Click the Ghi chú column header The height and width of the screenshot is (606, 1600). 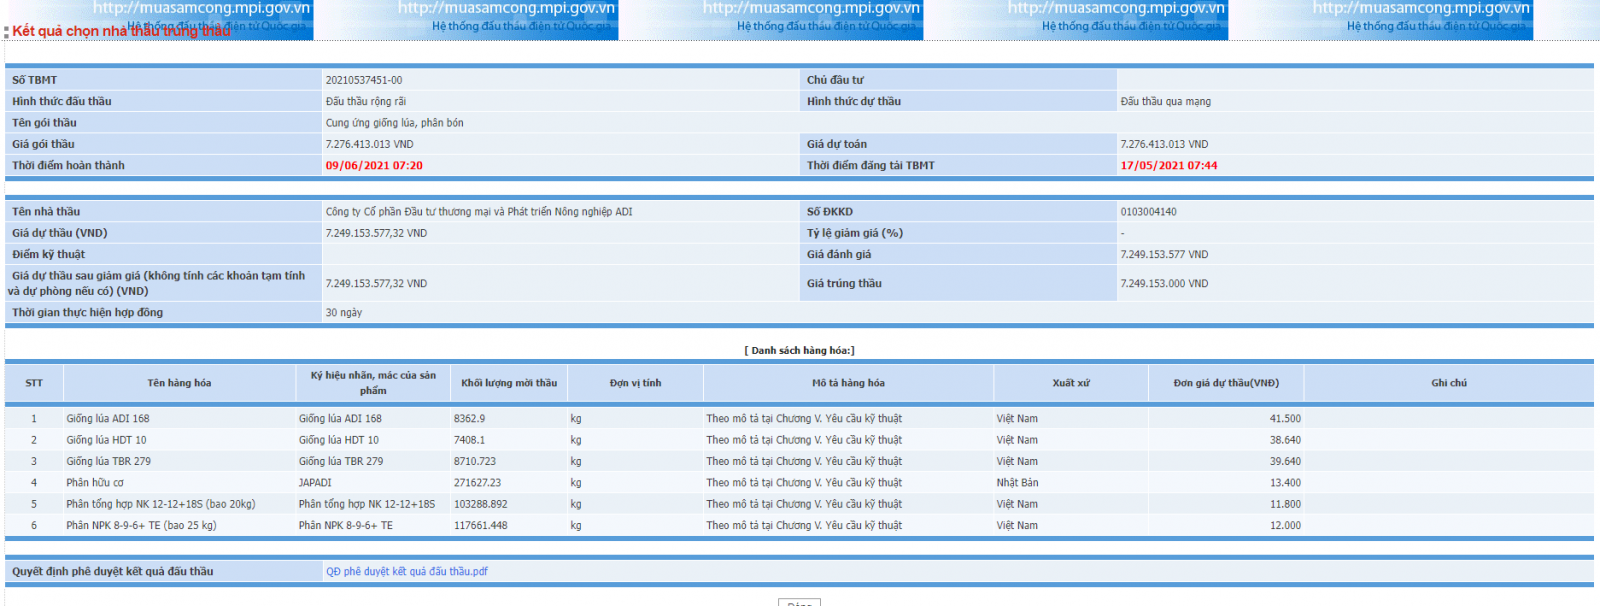pyautogui.click(x=1448, y=383)
